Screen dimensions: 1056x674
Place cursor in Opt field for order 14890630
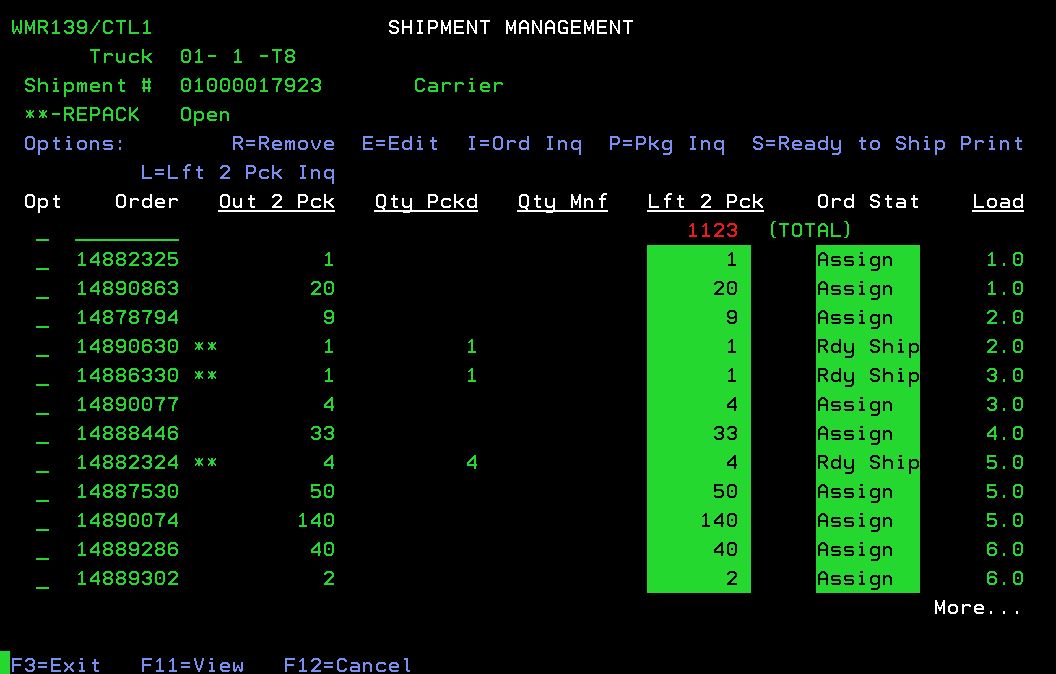[42, 348]
